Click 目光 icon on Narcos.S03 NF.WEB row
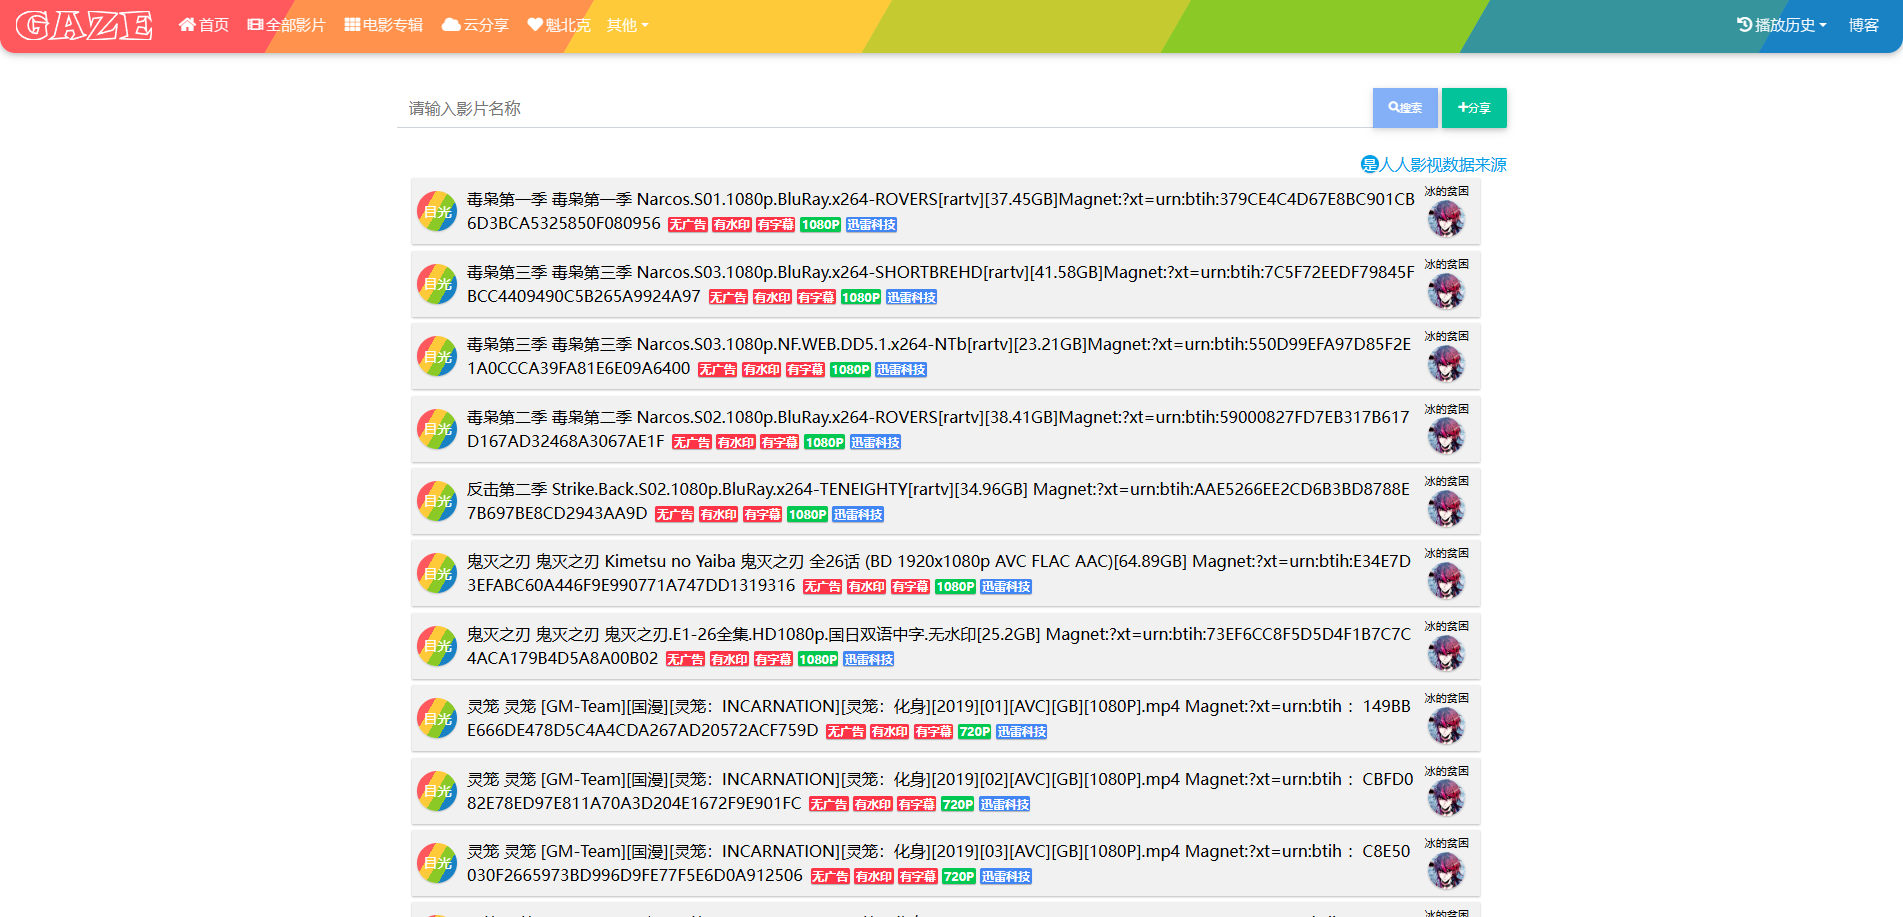This screenshot has width=1903, height=917. pos(437,356)
